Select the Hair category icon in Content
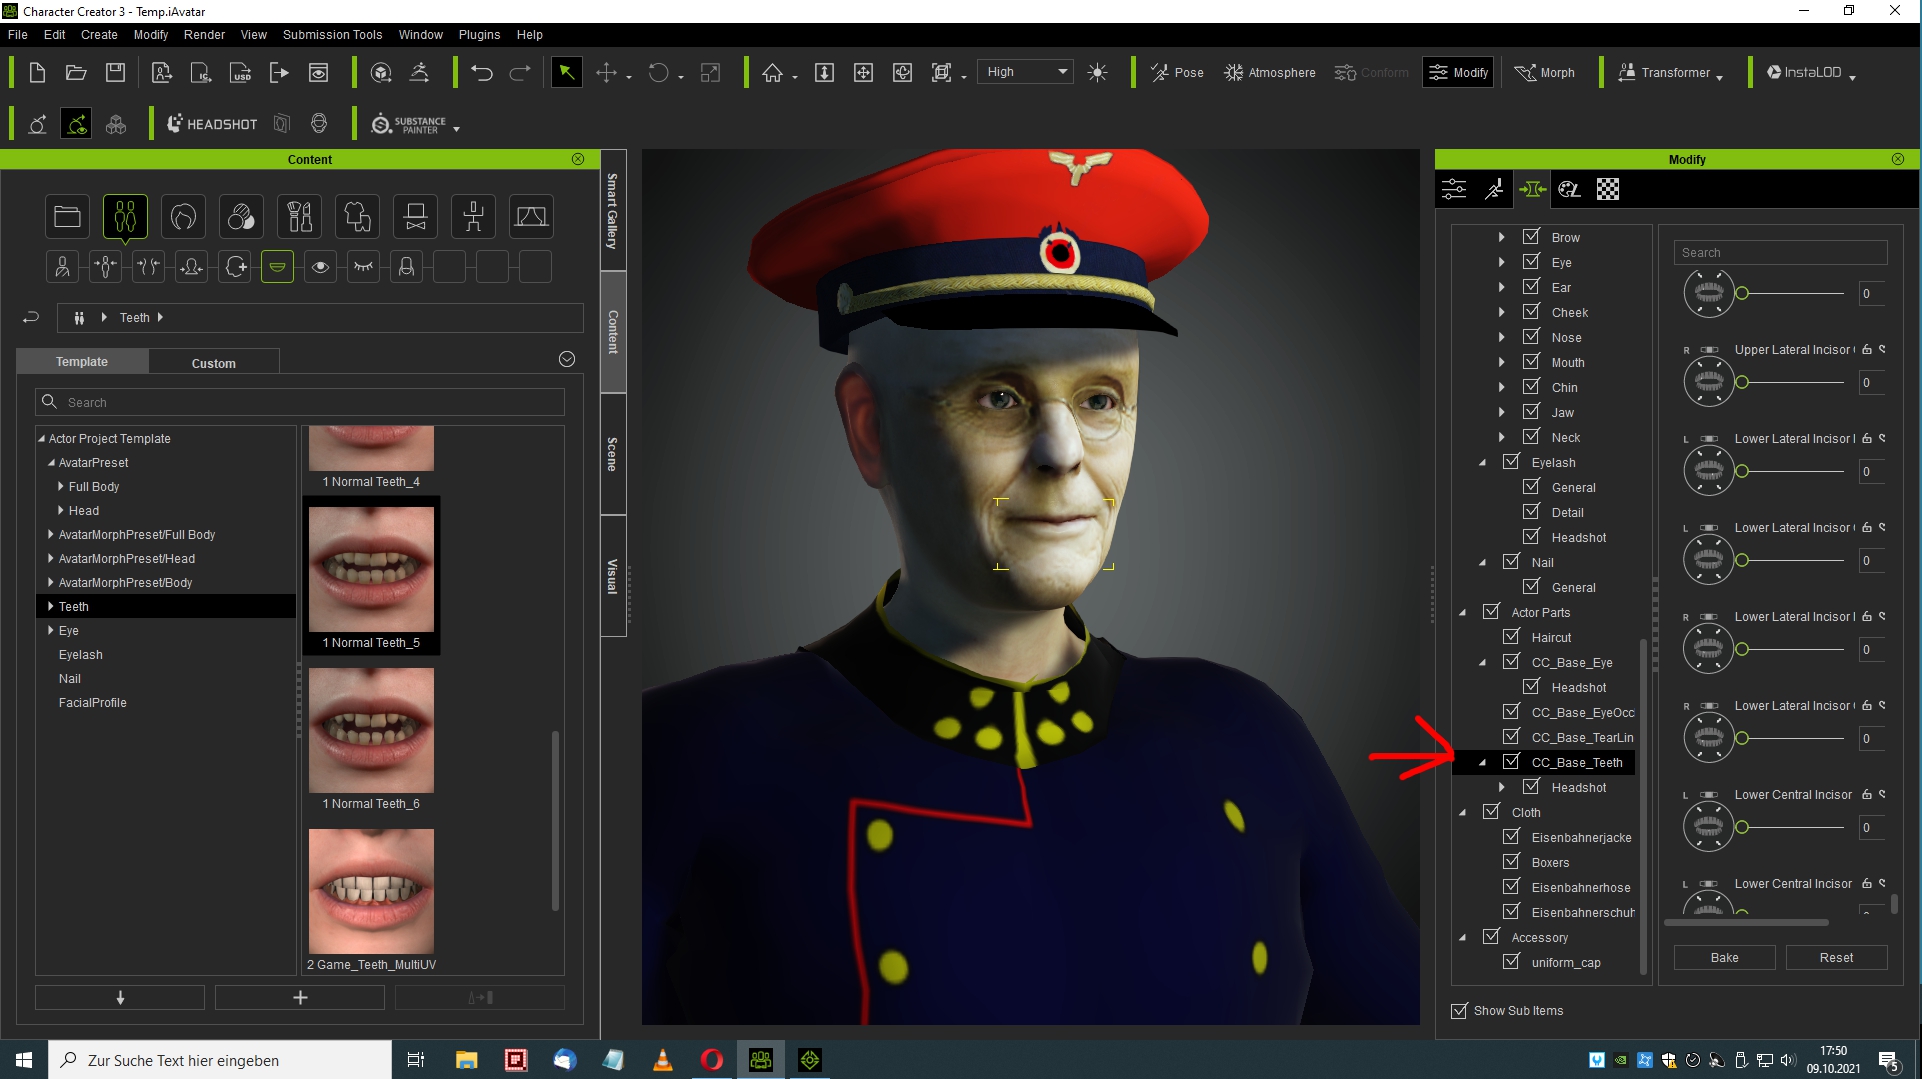The height and width of the screenshot is (1079, 1922). [183, 216]
